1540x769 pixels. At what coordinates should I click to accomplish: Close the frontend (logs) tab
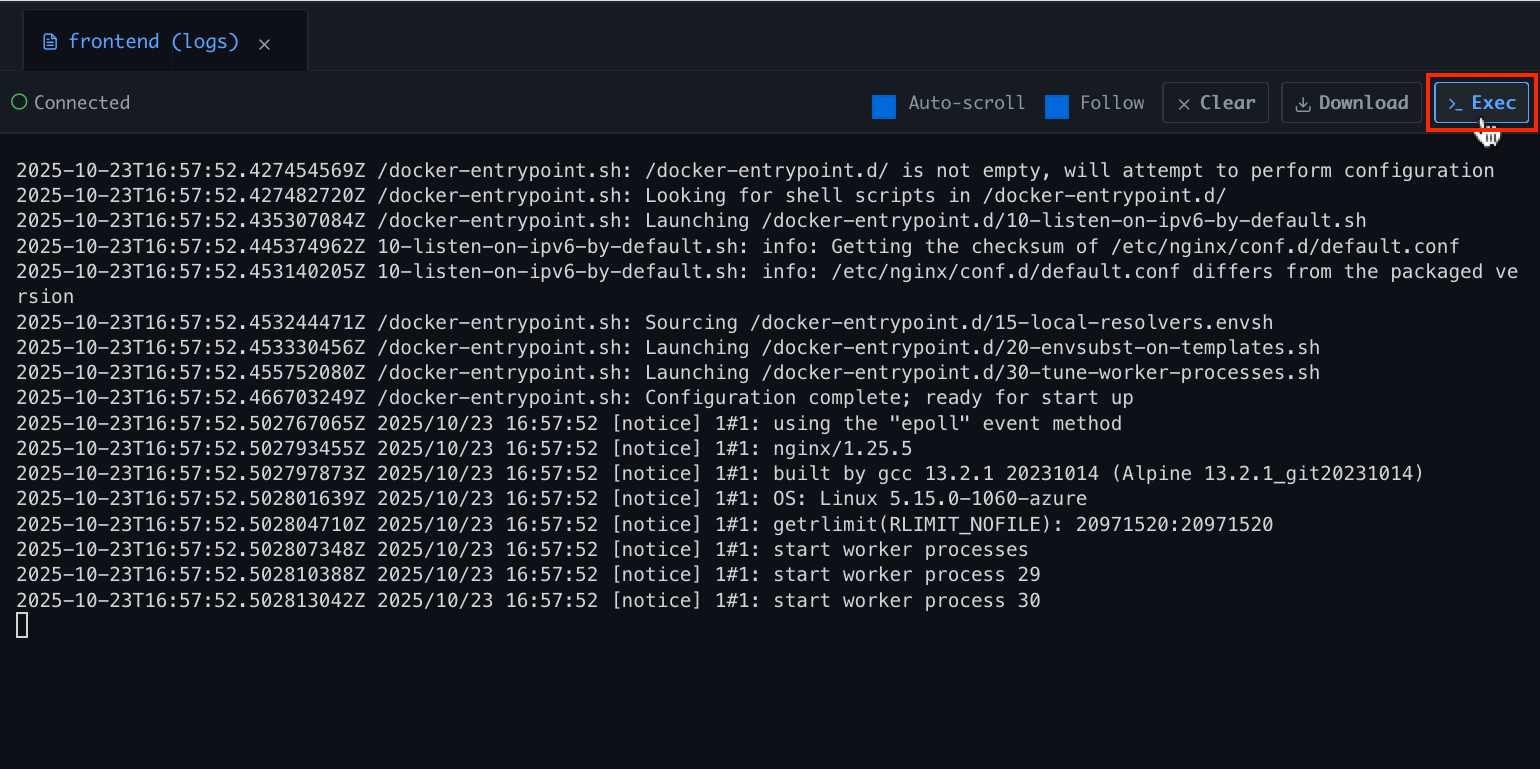click(x=264, y=44)
